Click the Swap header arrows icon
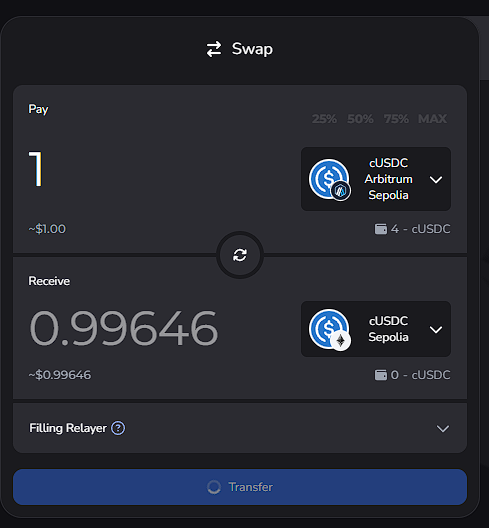The image size is (489, 528). pos(214,49)
